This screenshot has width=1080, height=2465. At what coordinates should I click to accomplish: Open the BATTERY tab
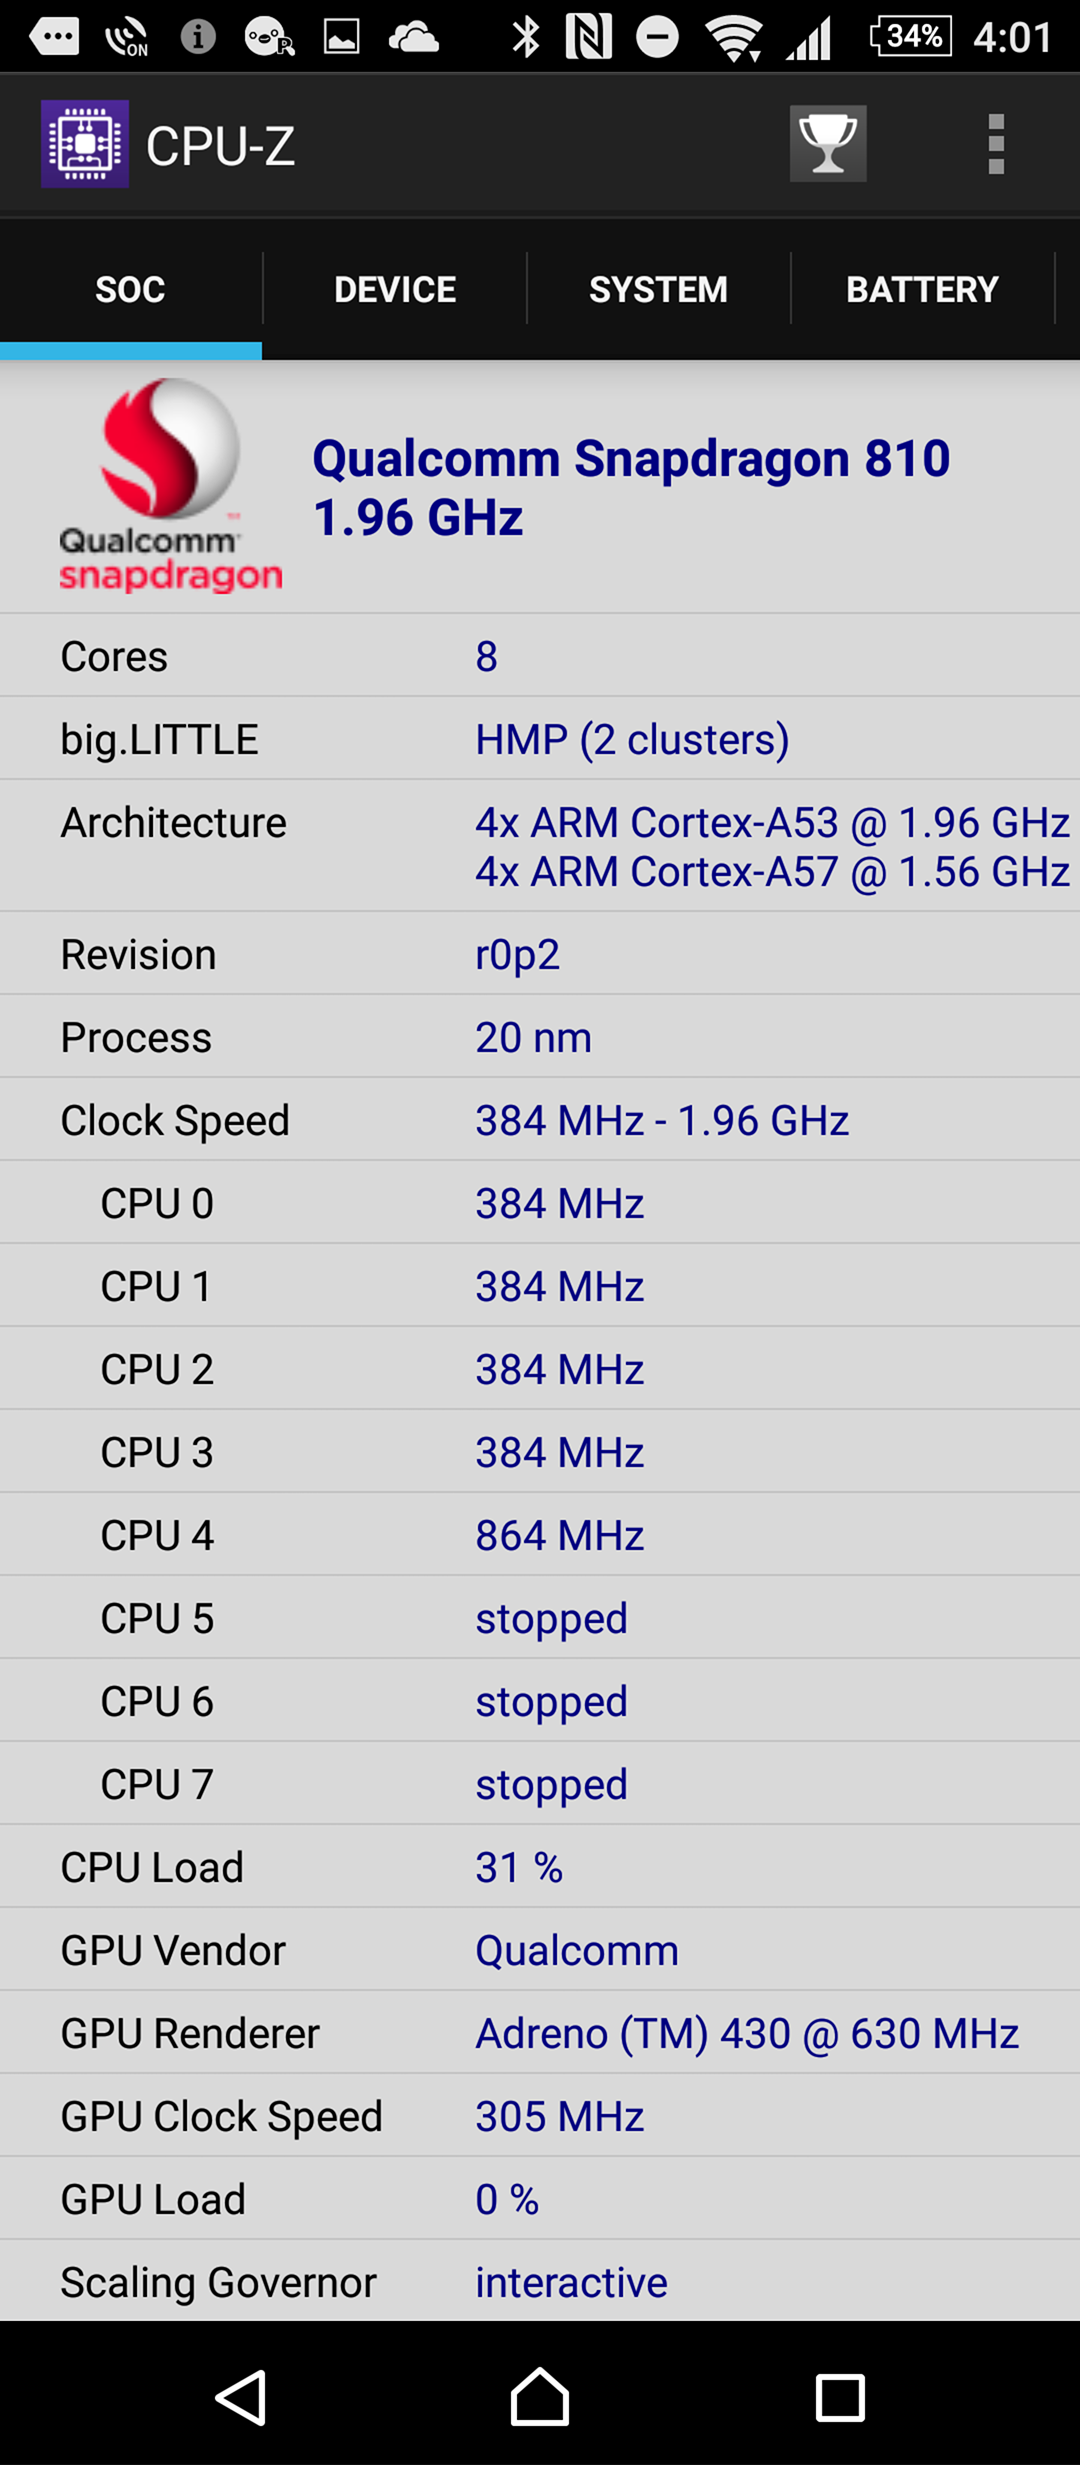pos(922,290)
